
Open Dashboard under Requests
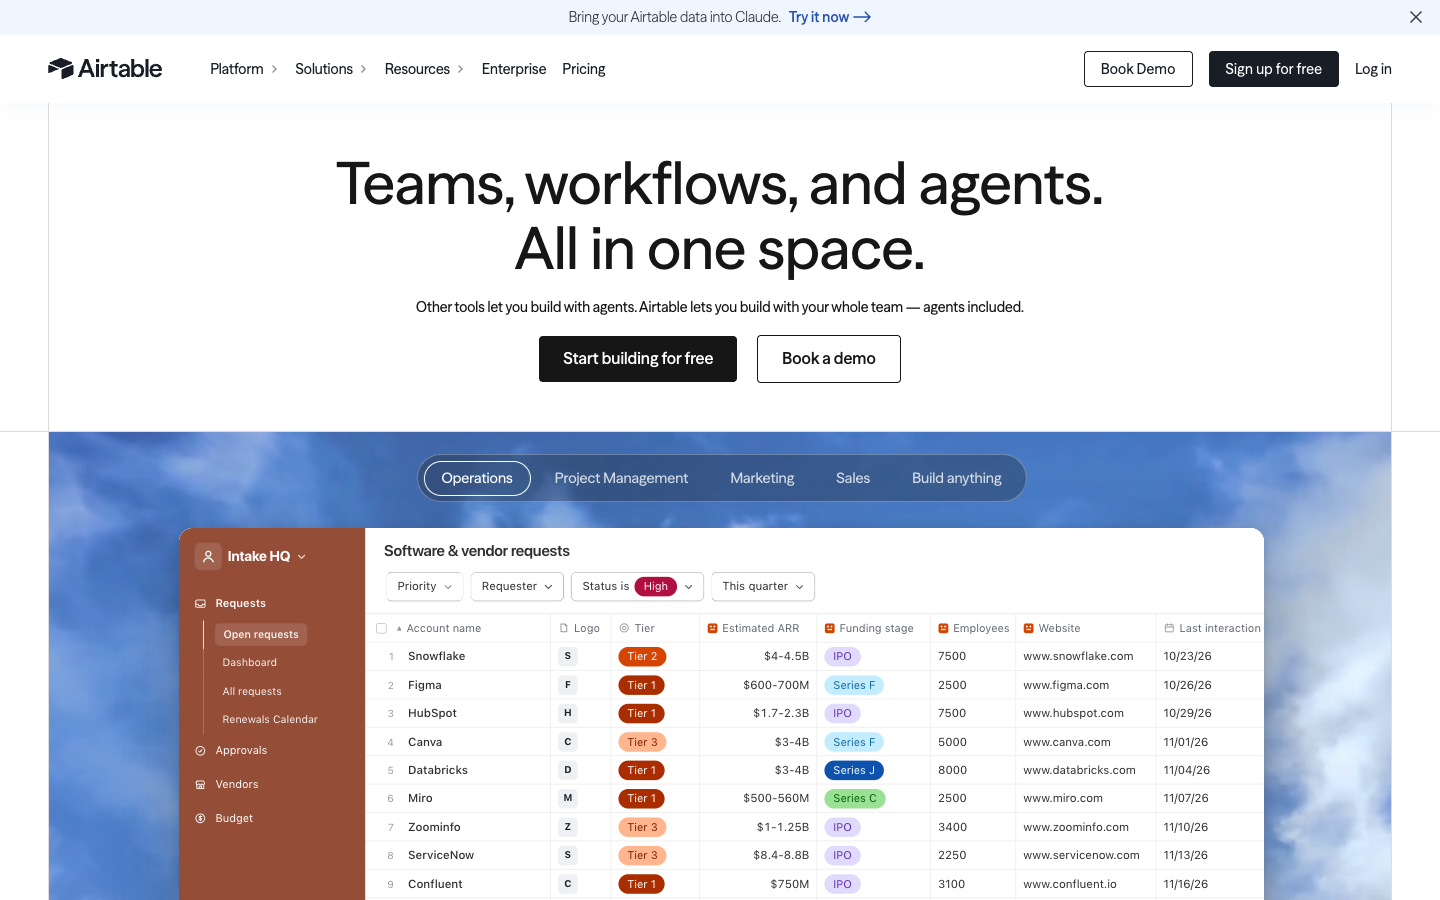(x=250, y=663)
